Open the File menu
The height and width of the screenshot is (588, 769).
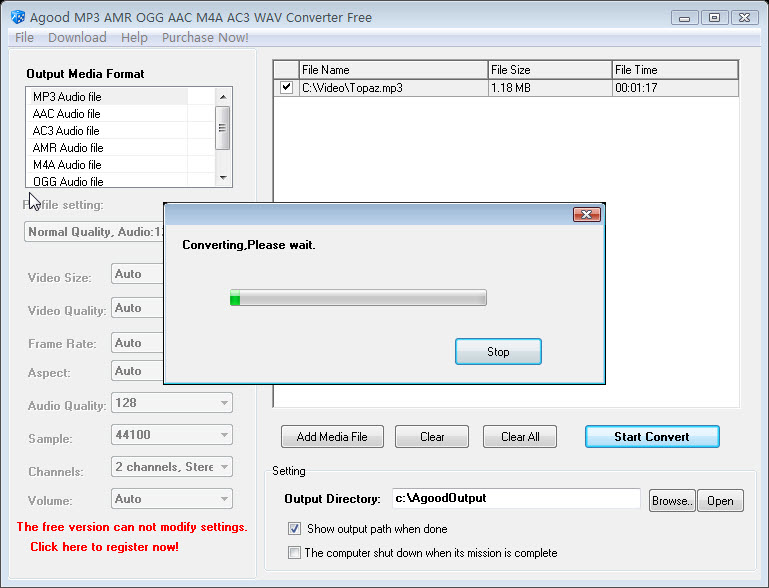(x=24, y=38)
